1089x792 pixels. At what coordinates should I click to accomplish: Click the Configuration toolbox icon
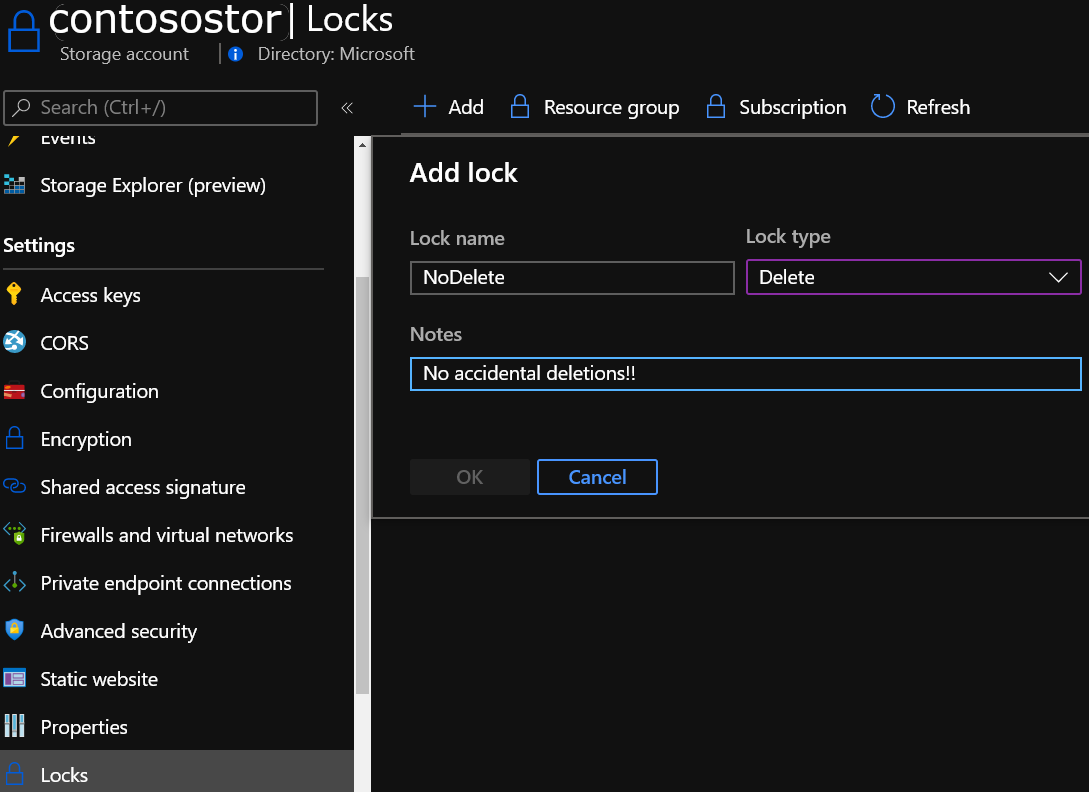click(14, 391)
